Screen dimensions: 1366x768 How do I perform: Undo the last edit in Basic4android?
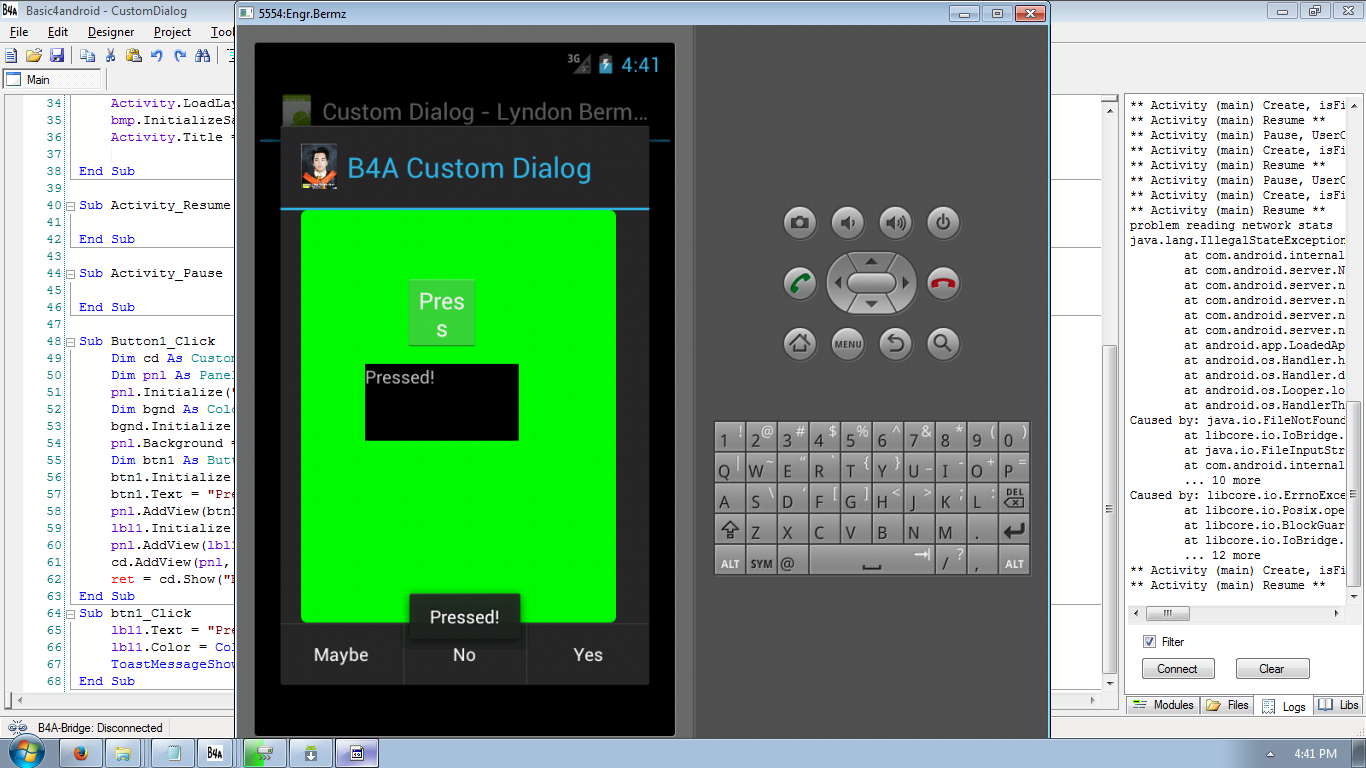(157, 56)
